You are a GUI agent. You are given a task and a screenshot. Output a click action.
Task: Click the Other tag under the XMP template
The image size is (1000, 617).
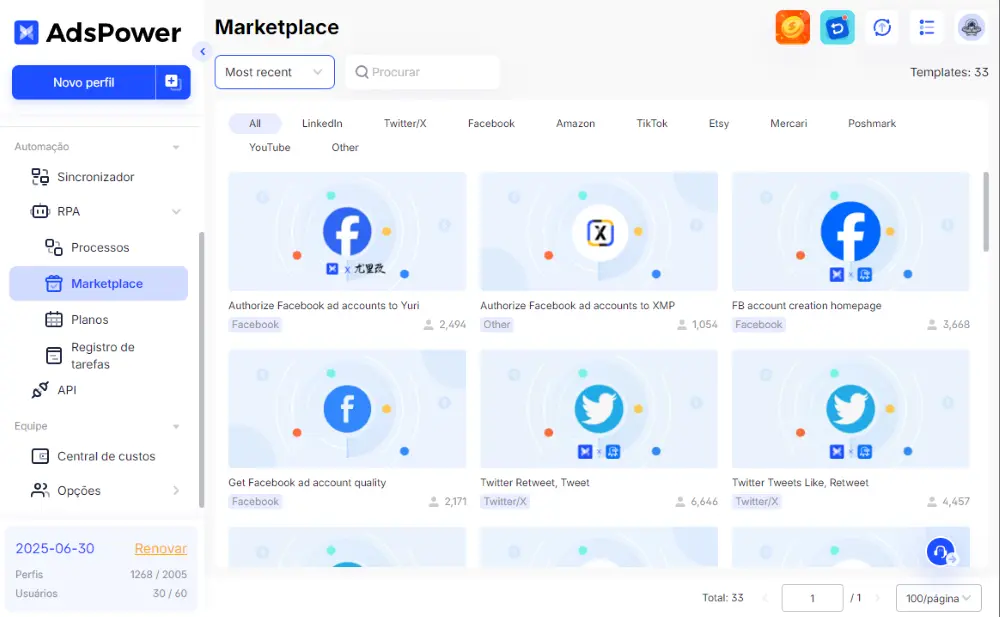(x=497, y=325)
